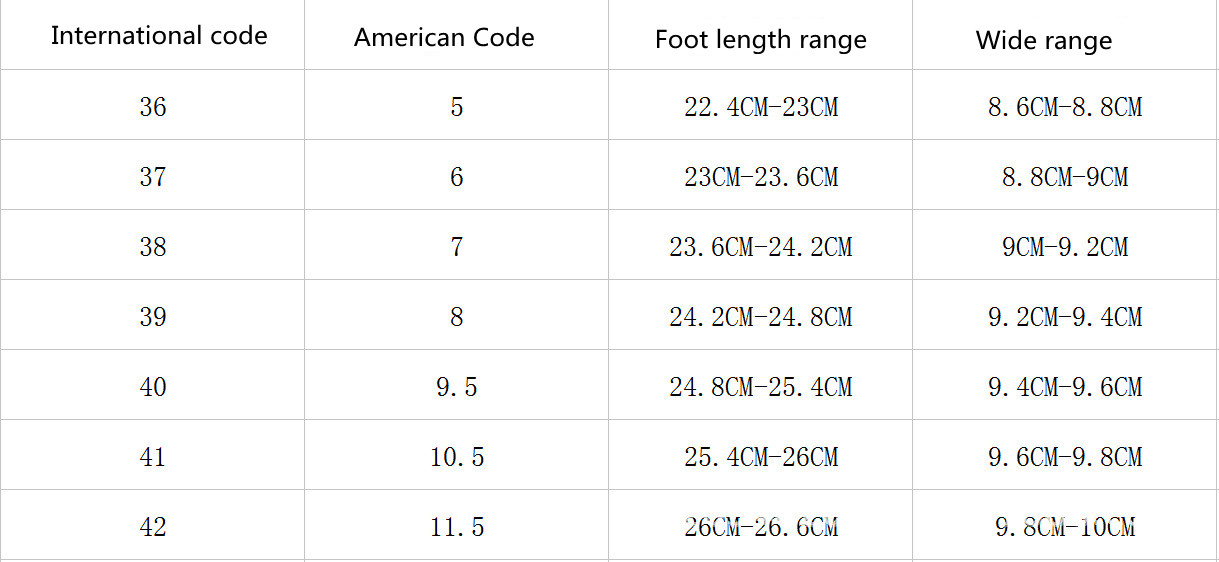Screen dimensions: 1219x562
Task: Select foot length 22.4CM-23CM cell
Action: (x=761, y=107)
